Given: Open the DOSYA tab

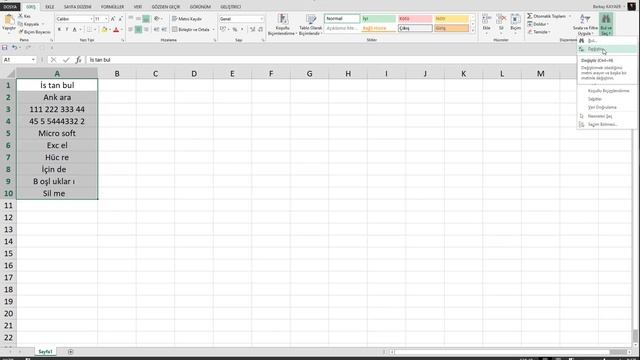Looking at the screenshot, I should 10,7.
